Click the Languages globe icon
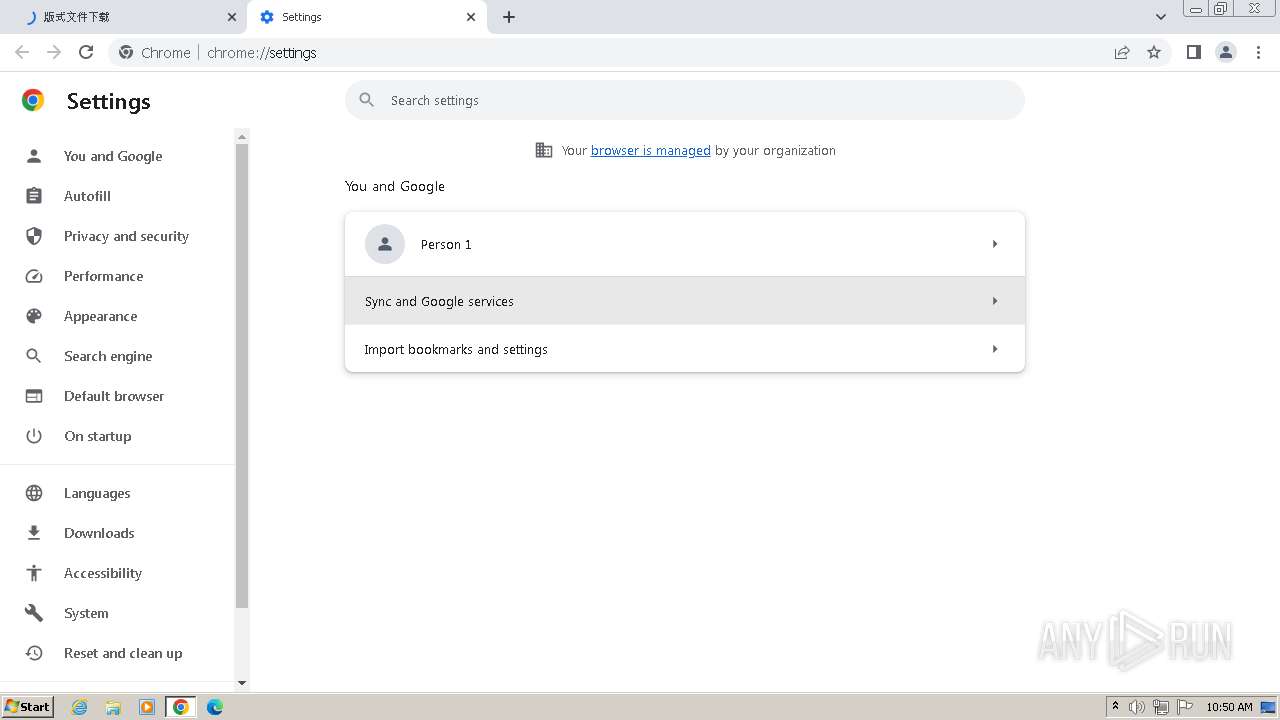 (x=34, y=493)
